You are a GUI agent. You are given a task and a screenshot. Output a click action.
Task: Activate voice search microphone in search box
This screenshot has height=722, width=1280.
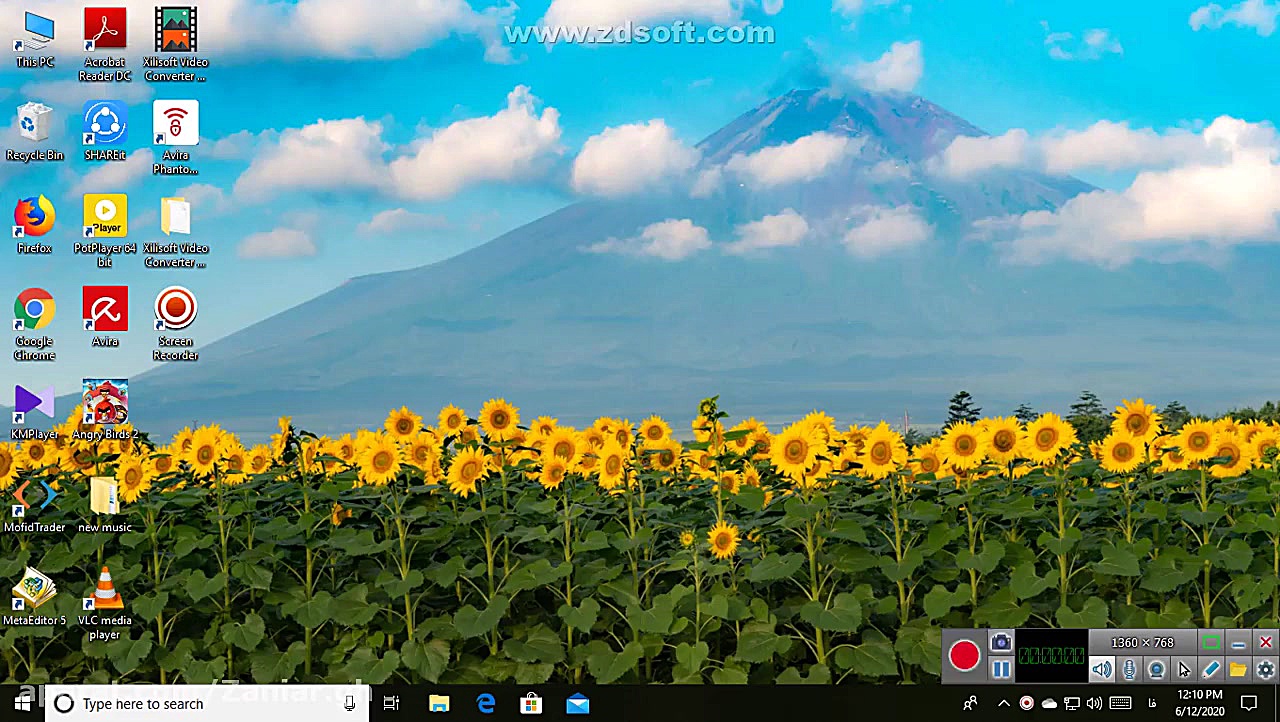pos(349,704)
